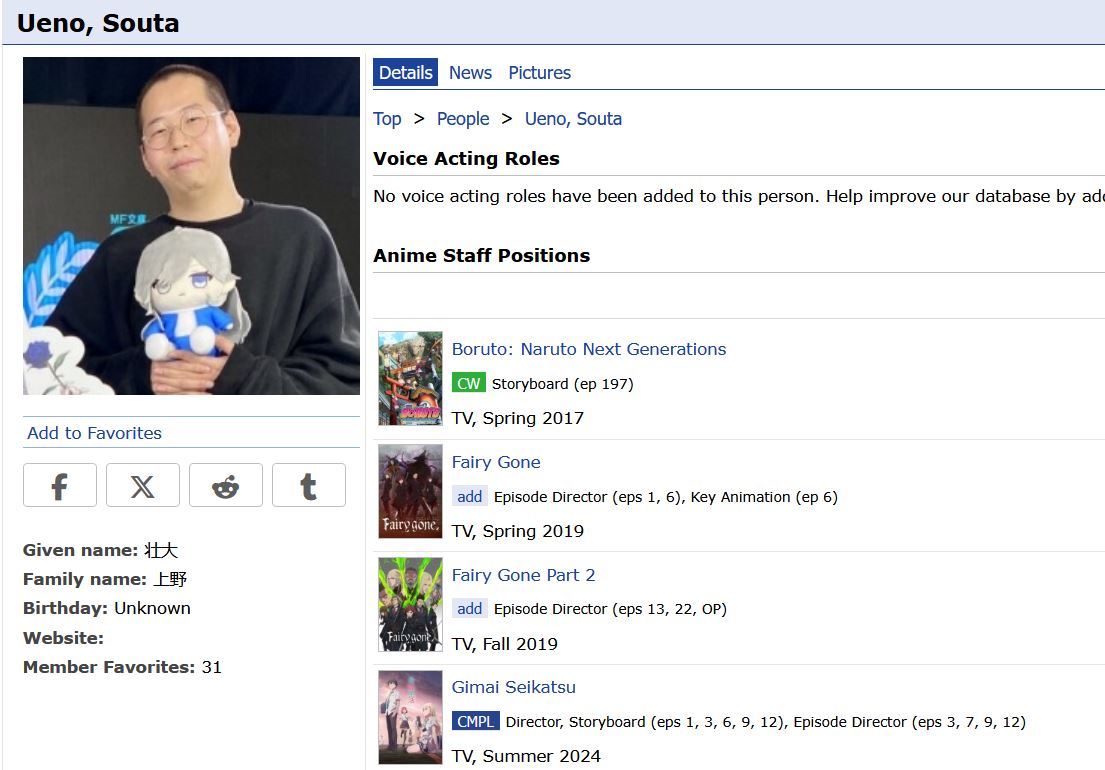Image resolution: width=1105 pixels, height=770 pixels.
Task: Click 'TV, Spring 2019' text
Action: [517, 531]
